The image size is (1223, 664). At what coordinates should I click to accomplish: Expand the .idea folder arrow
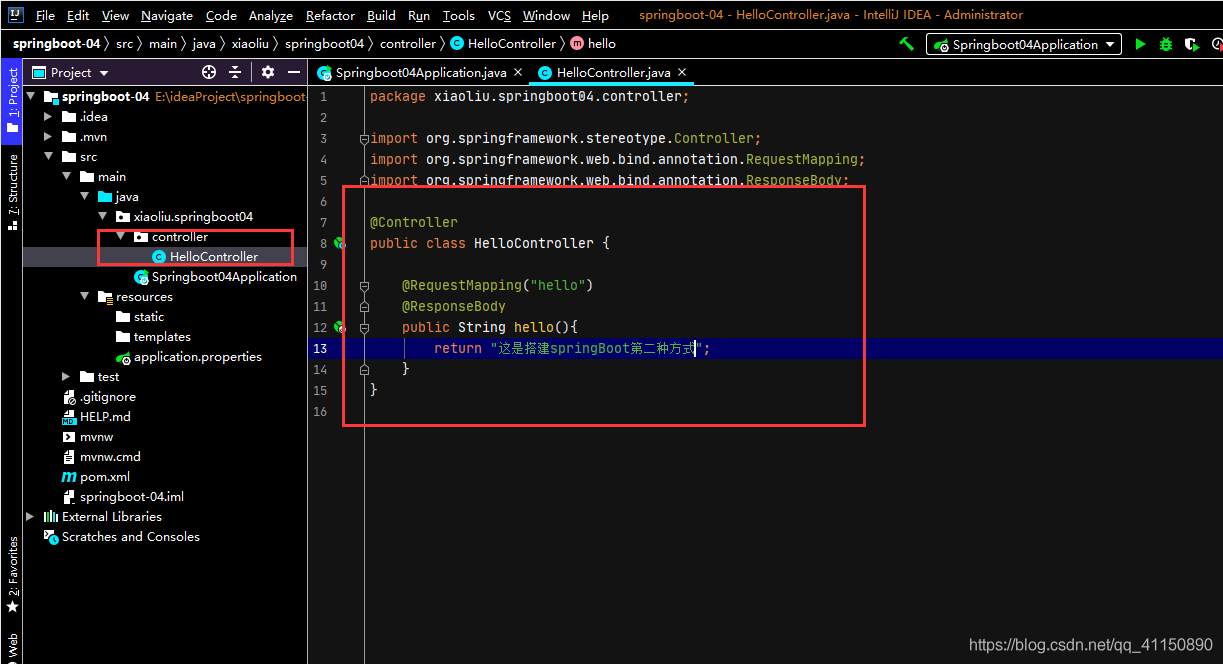(x=49, y=117)
